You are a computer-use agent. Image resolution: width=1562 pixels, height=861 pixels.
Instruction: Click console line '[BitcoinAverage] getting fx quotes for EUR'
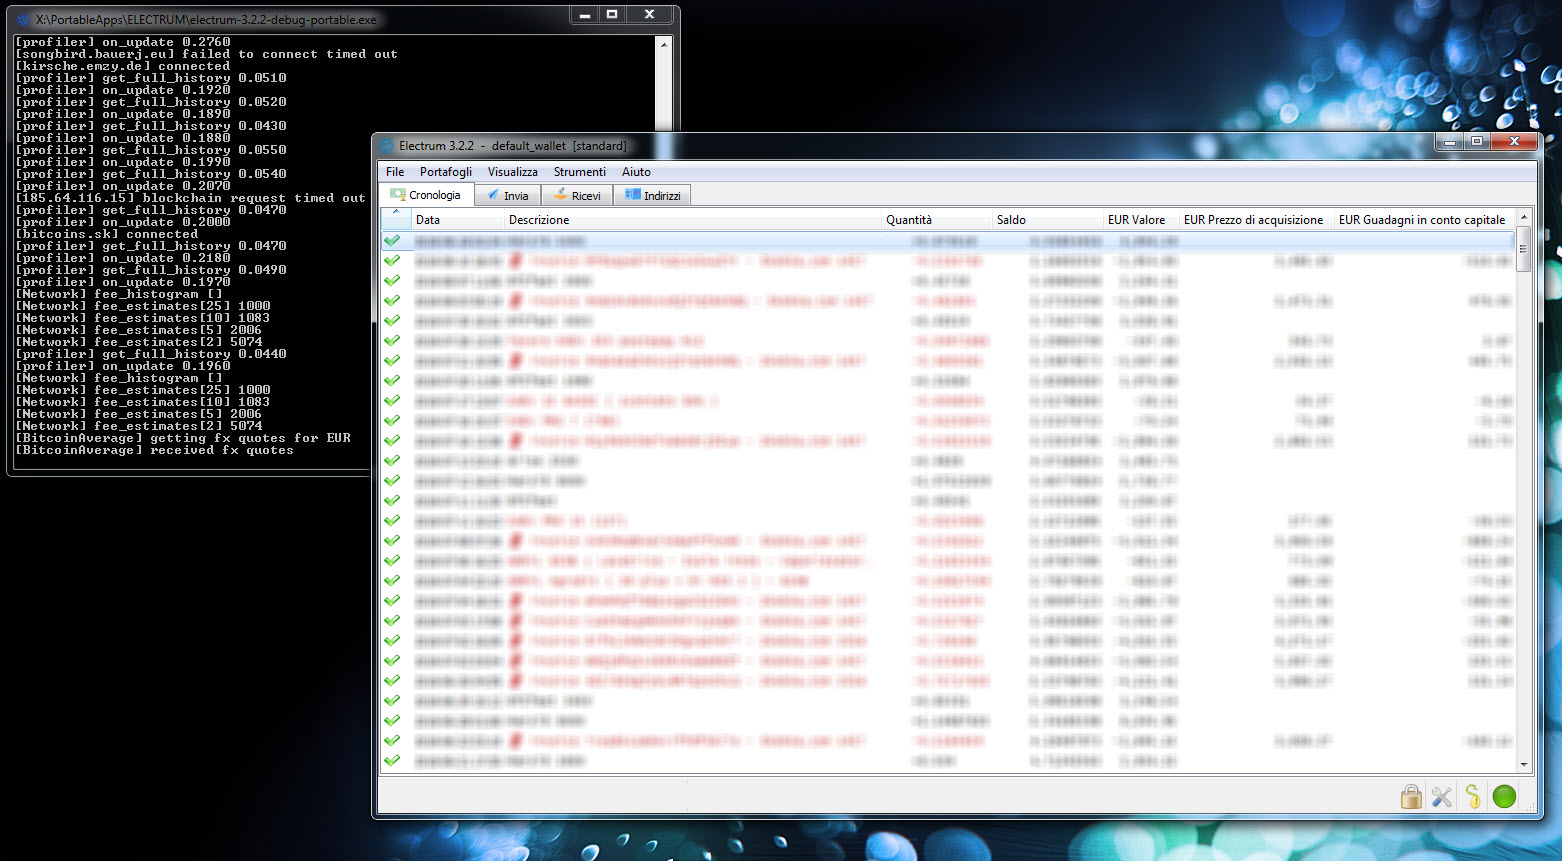point(183,438)
